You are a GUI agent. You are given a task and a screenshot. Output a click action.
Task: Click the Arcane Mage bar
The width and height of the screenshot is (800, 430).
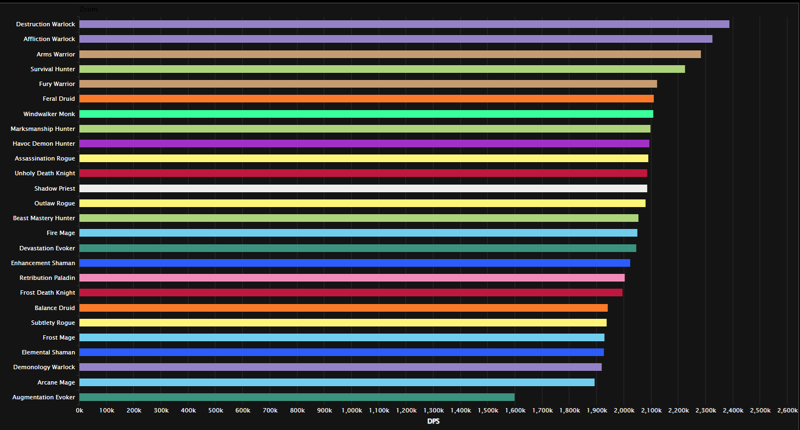[x=337, y=382]
